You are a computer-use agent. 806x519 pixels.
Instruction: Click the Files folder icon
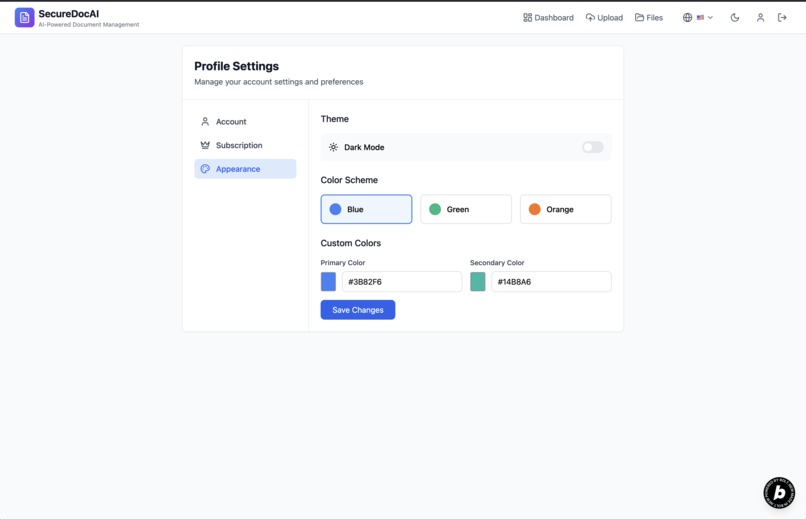click(639, 17)
